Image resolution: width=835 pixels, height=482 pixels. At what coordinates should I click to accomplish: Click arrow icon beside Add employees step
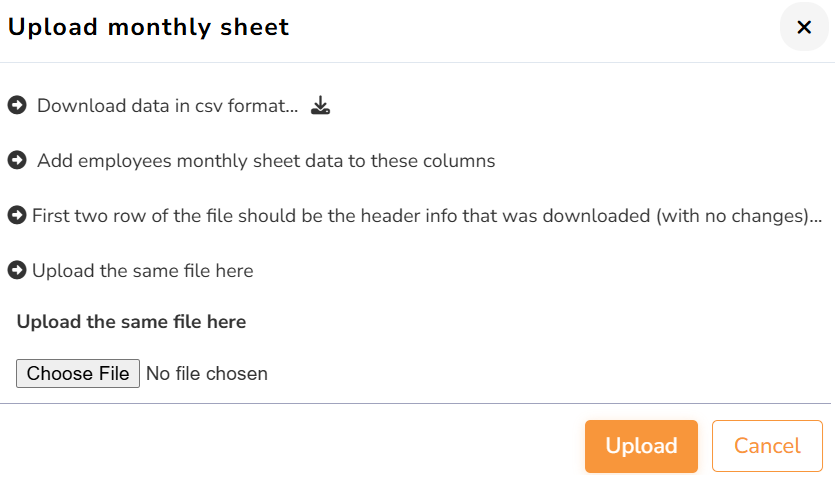[x=16, y=160]
